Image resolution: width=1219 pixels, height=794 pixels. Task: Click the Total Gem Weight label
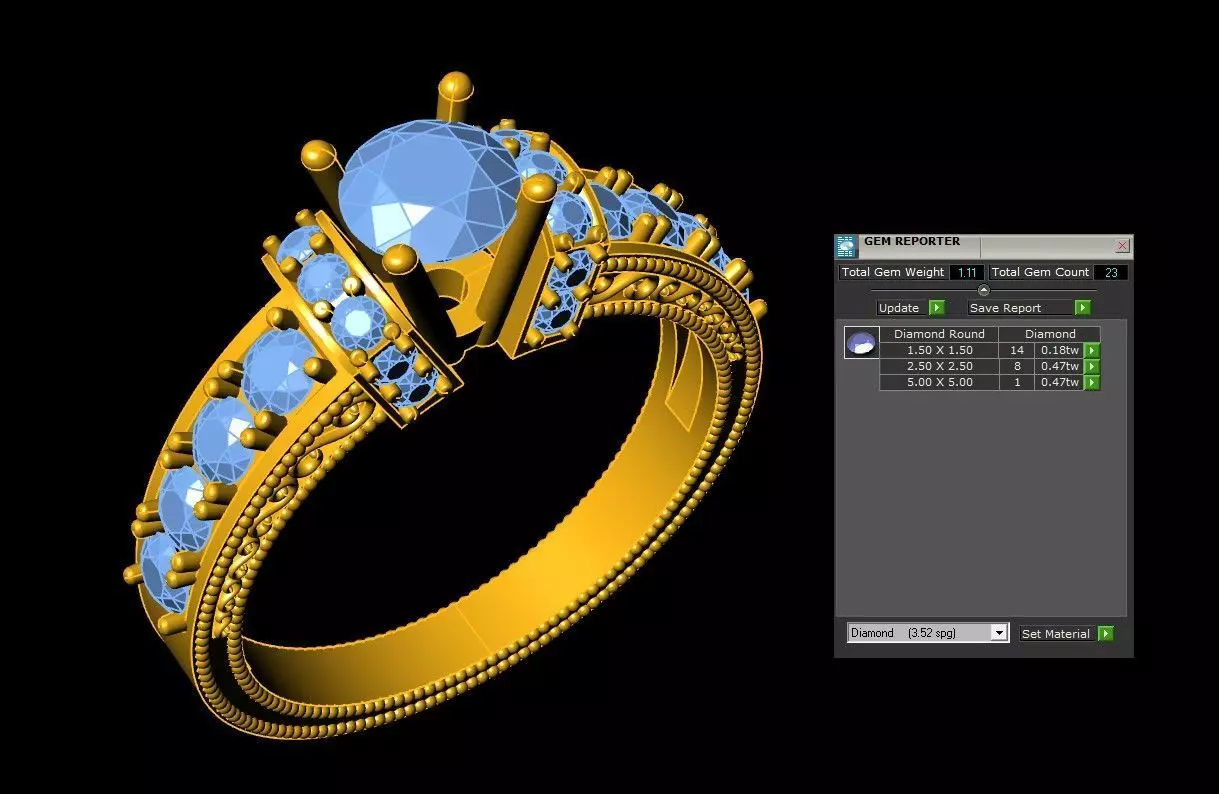(893, 272)
